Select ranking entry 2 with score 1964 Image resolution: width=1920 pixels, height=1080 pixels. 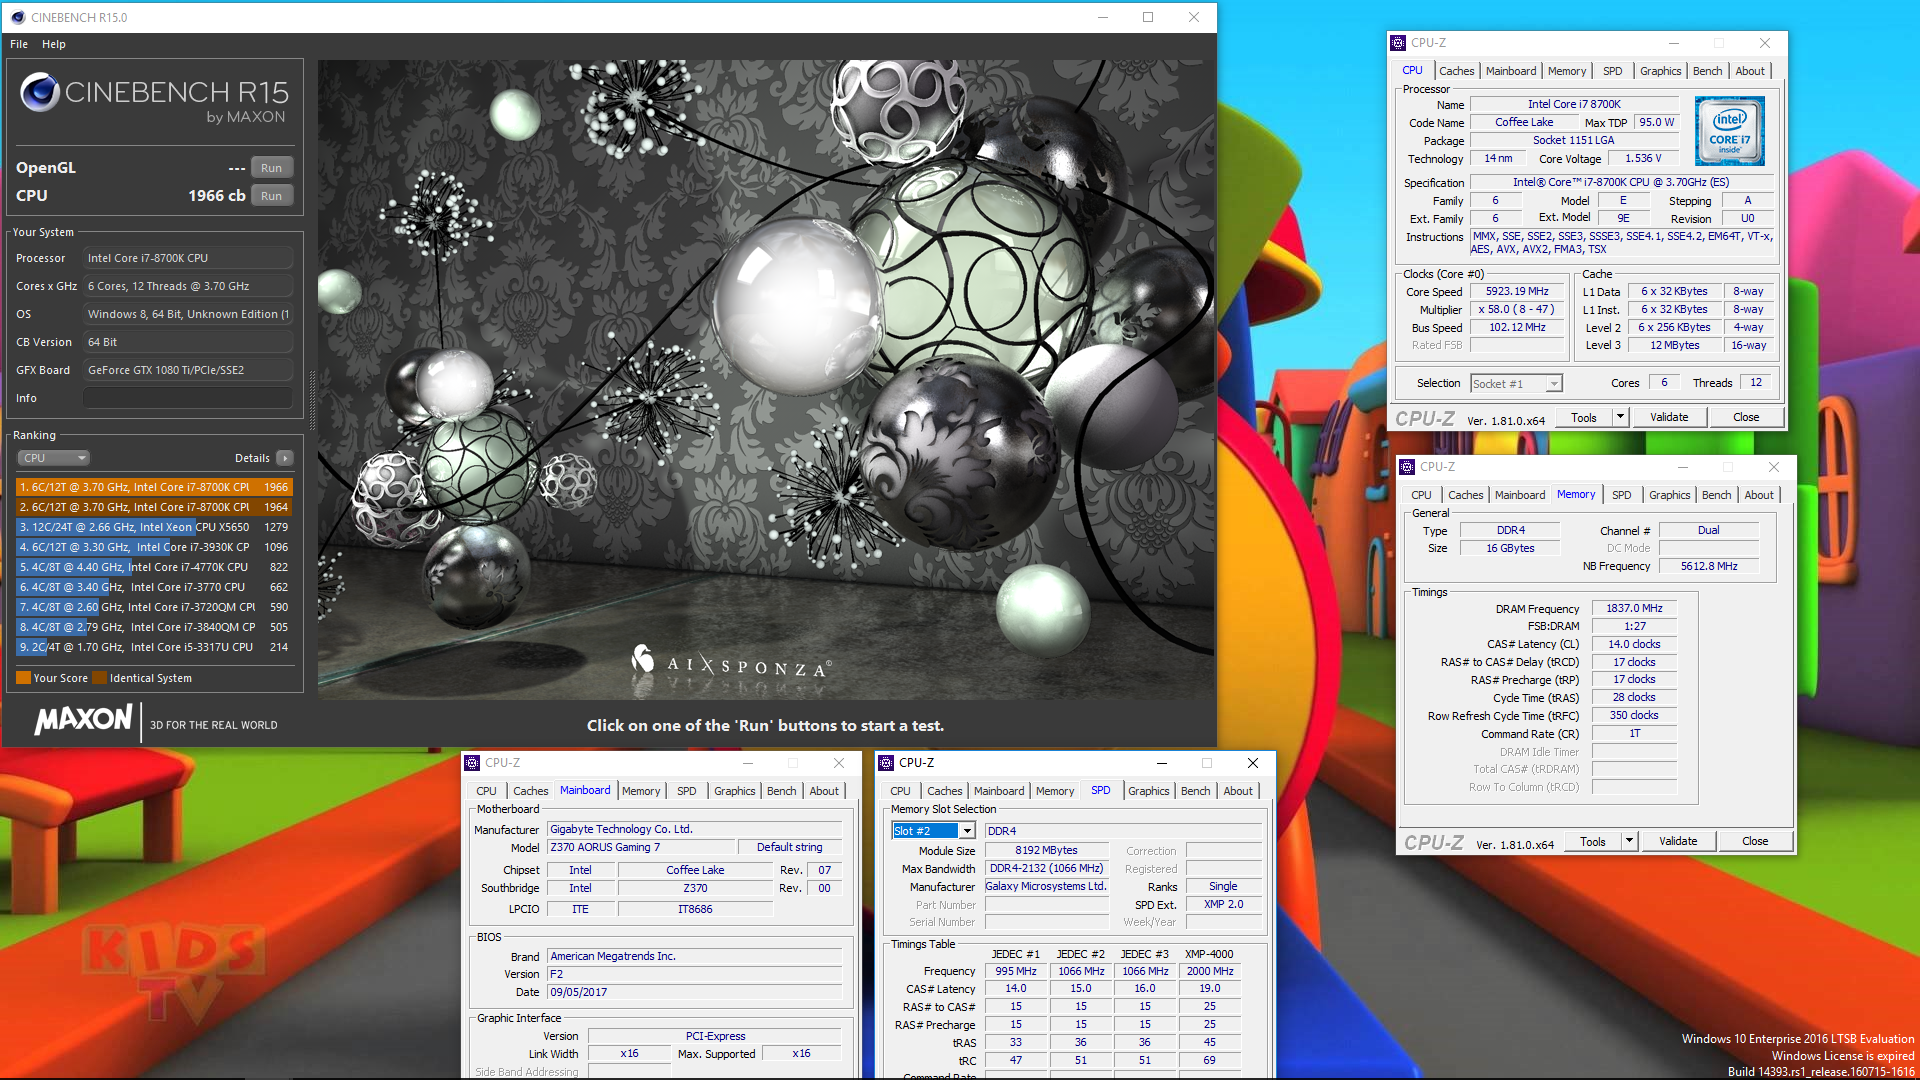(x=154, y=507)
